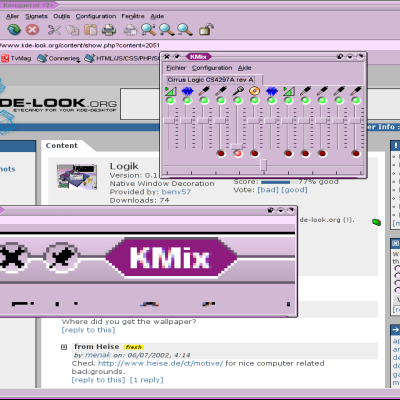Image resolution: width=400 pixels, height=400 pixels.
Task: Open the TvMag bookmark
Action: tap(16, 58)
